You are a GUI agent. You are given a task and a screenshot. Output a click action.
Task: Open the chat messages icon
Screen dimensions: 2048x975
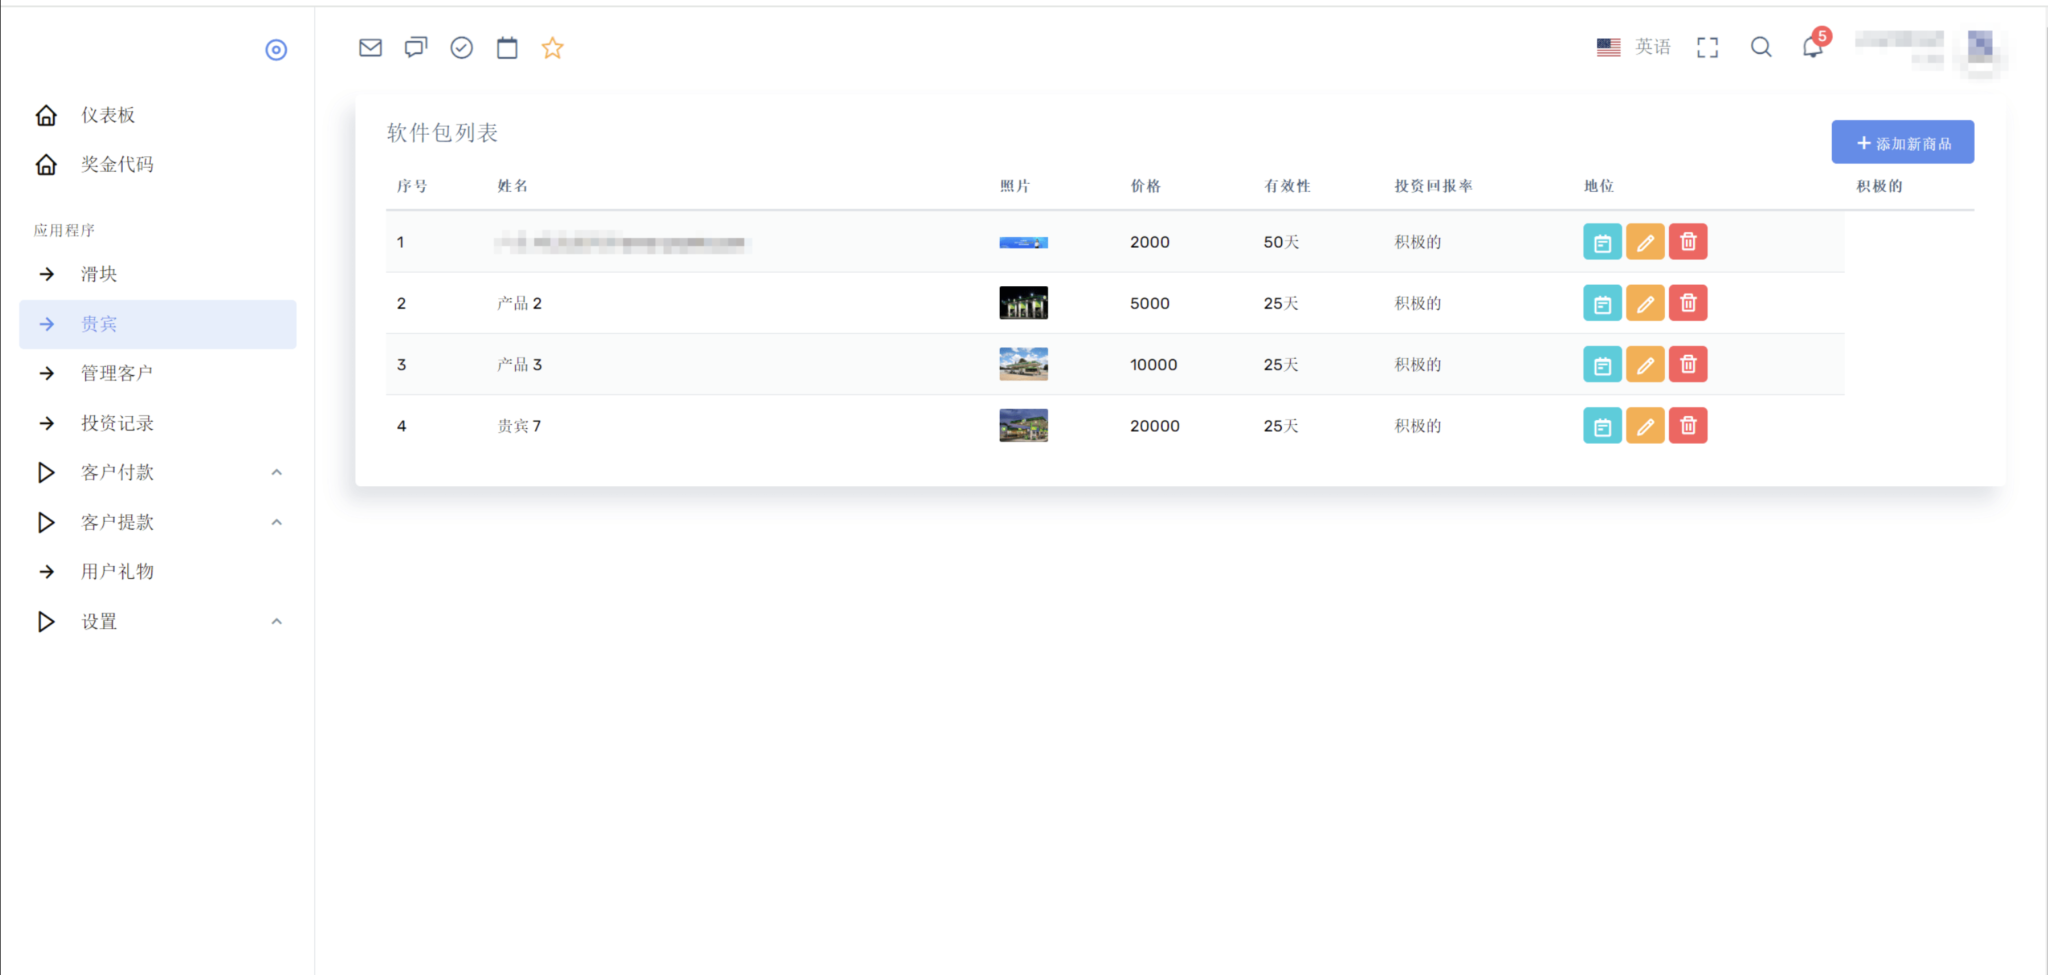[x=416, y=48]
